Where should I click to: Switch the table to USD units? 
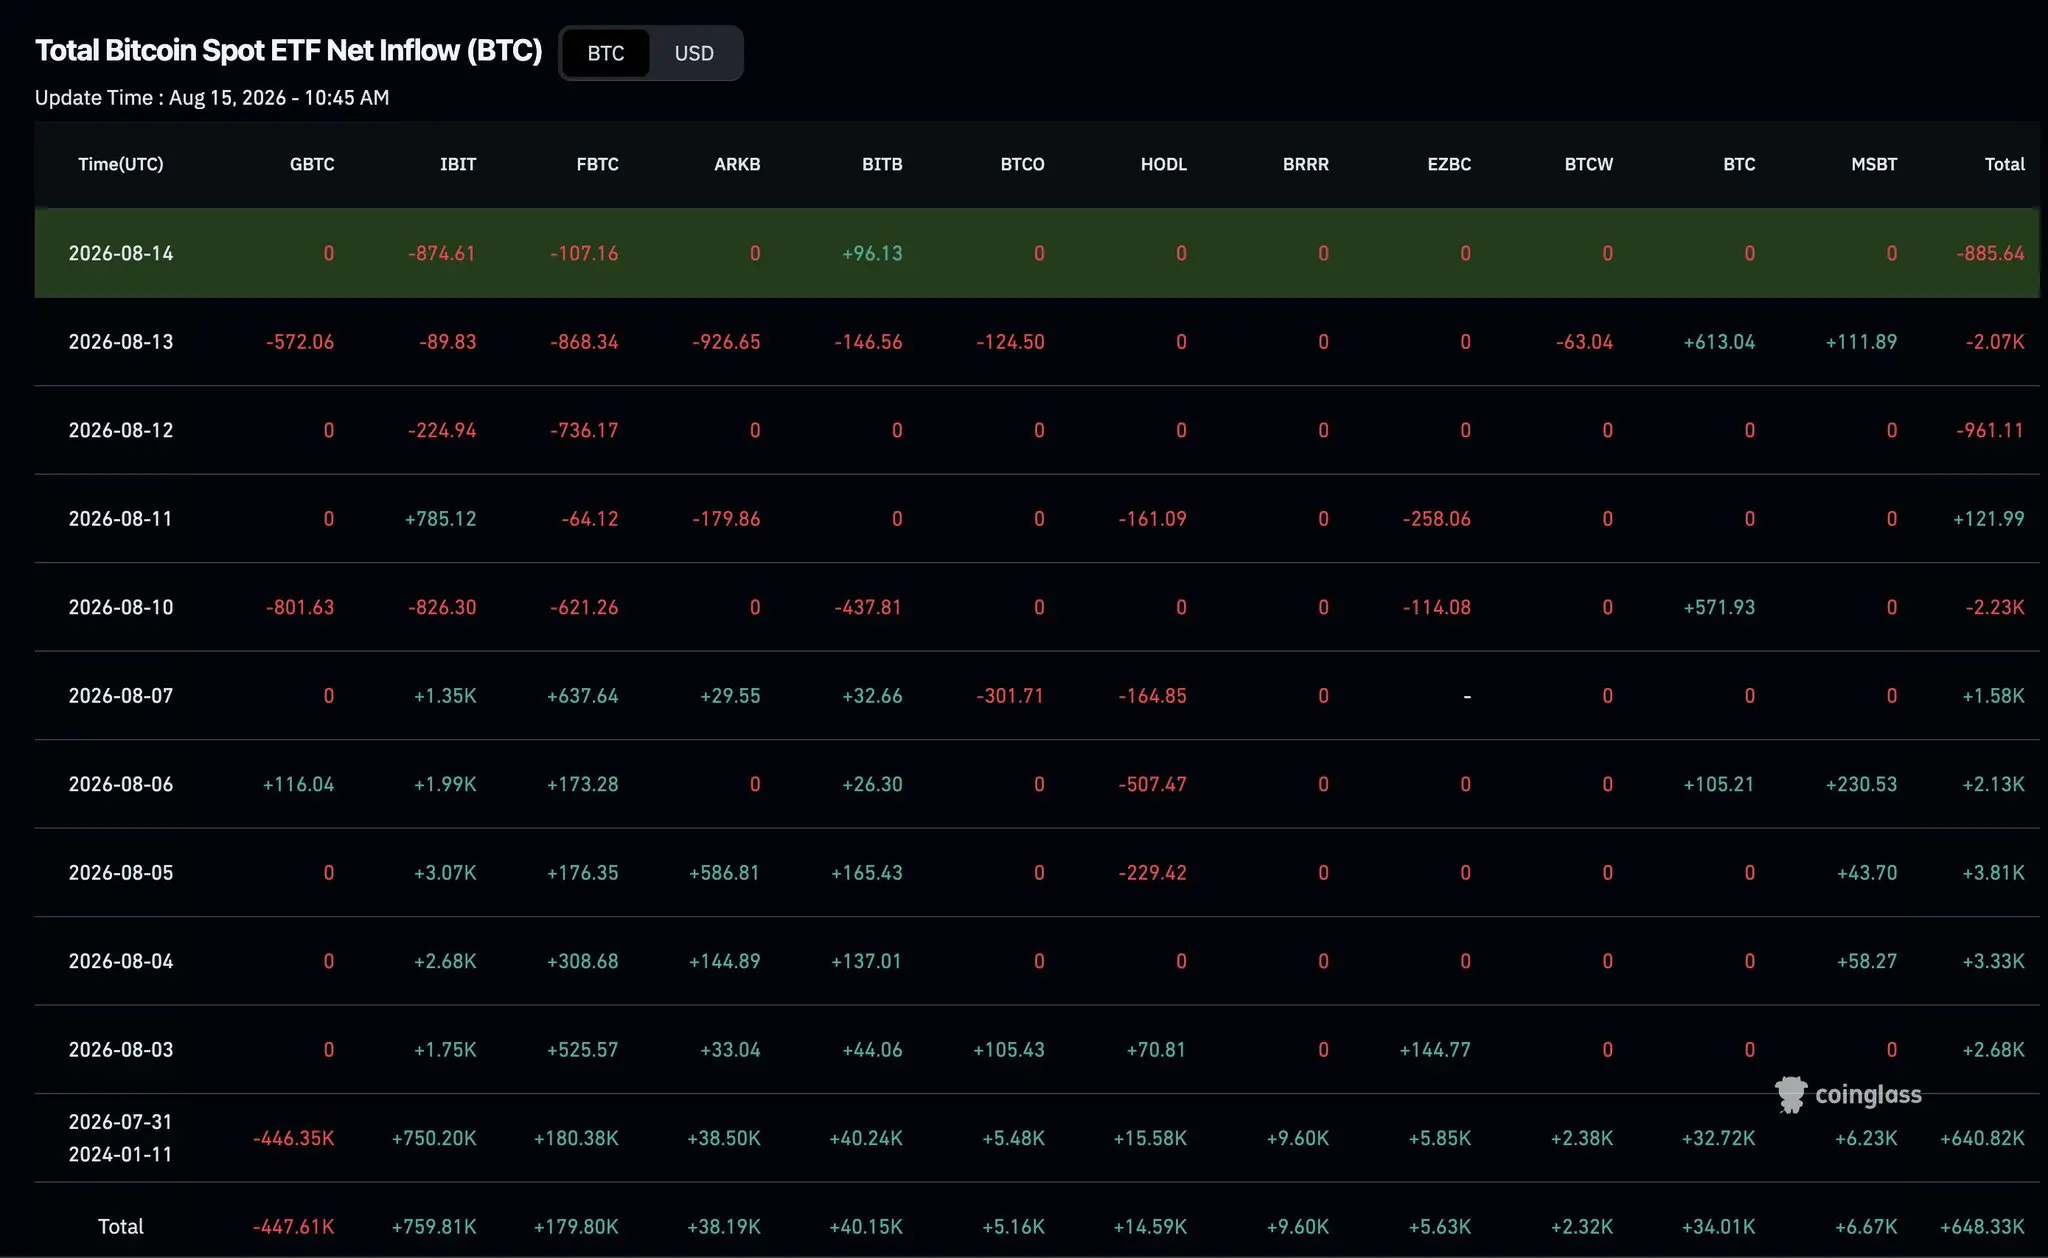(x=694, y=53)
